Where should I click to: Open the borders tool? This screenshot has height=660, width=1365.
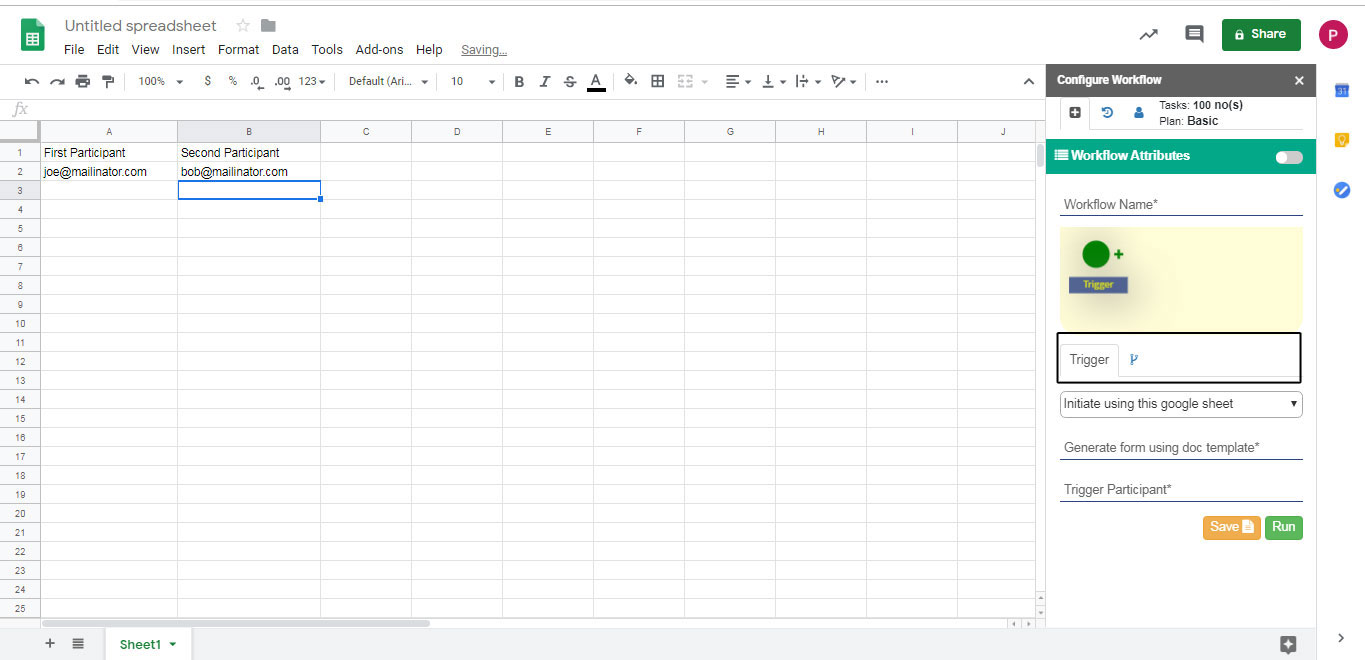tap(658, 81)
